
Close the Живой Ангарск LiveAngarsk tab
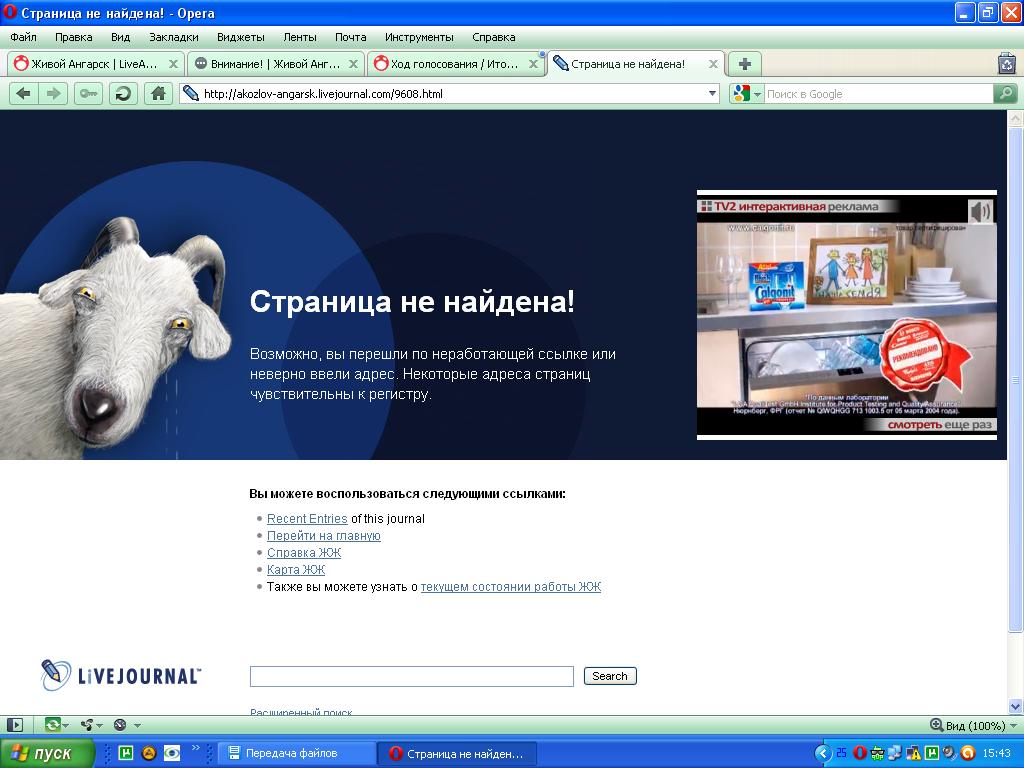tap(173, 64)
